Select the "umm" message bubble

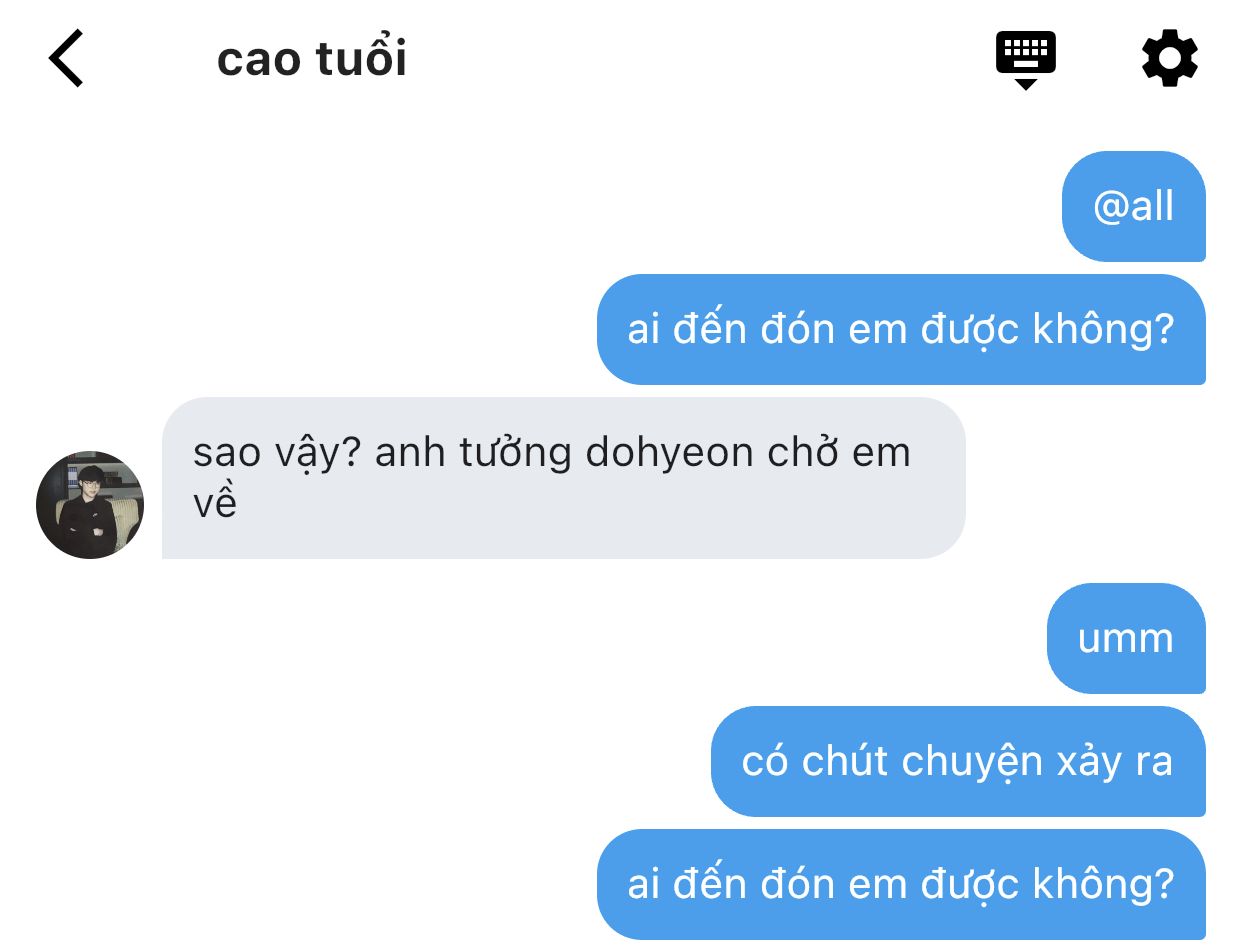(x=1126, y=638)
